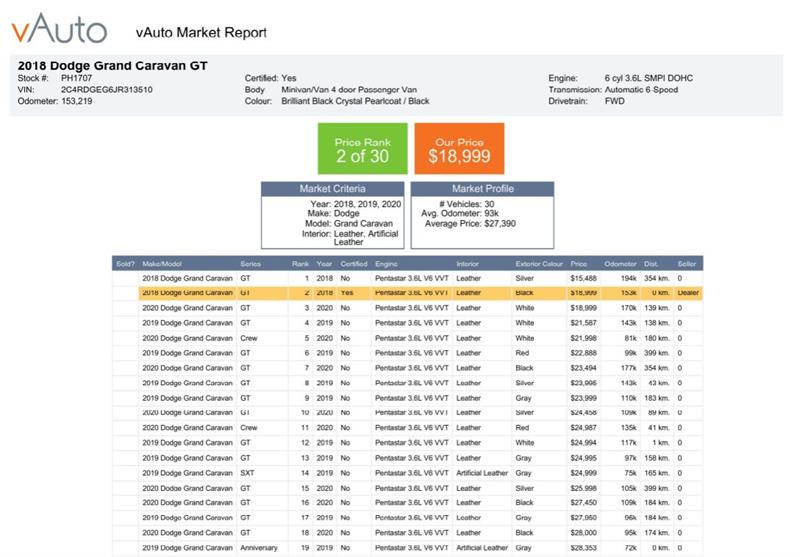Click the $21,587 price cell
The image size is (800, 557).
point(583,323)
